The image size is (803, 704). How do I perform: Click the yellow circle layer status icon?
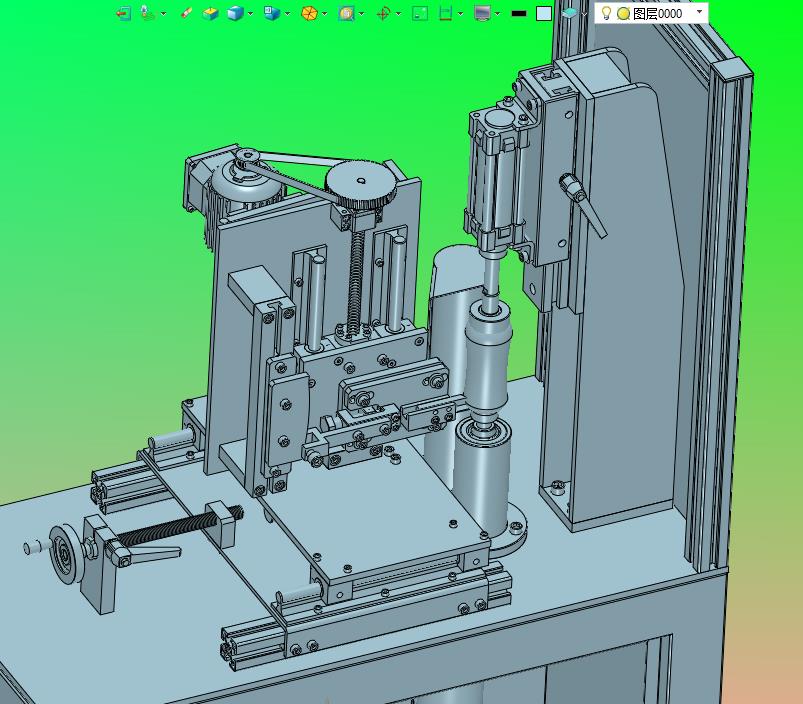[x=623, y=14]
